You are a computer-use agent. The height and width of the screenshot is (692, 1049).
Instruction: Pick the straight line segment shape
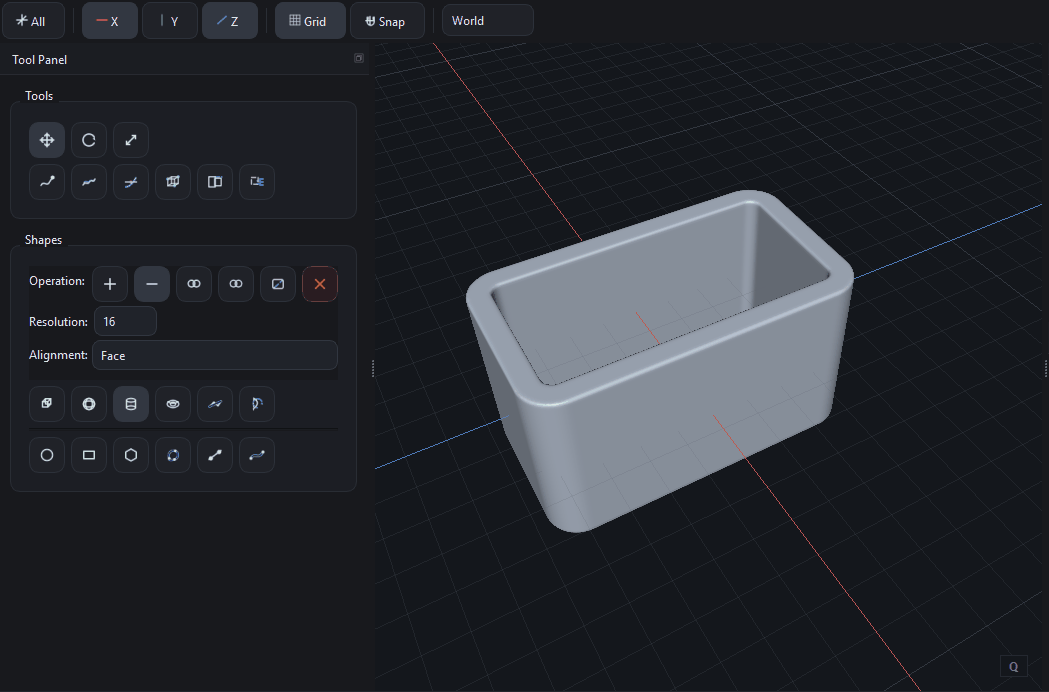click(215, 455)
